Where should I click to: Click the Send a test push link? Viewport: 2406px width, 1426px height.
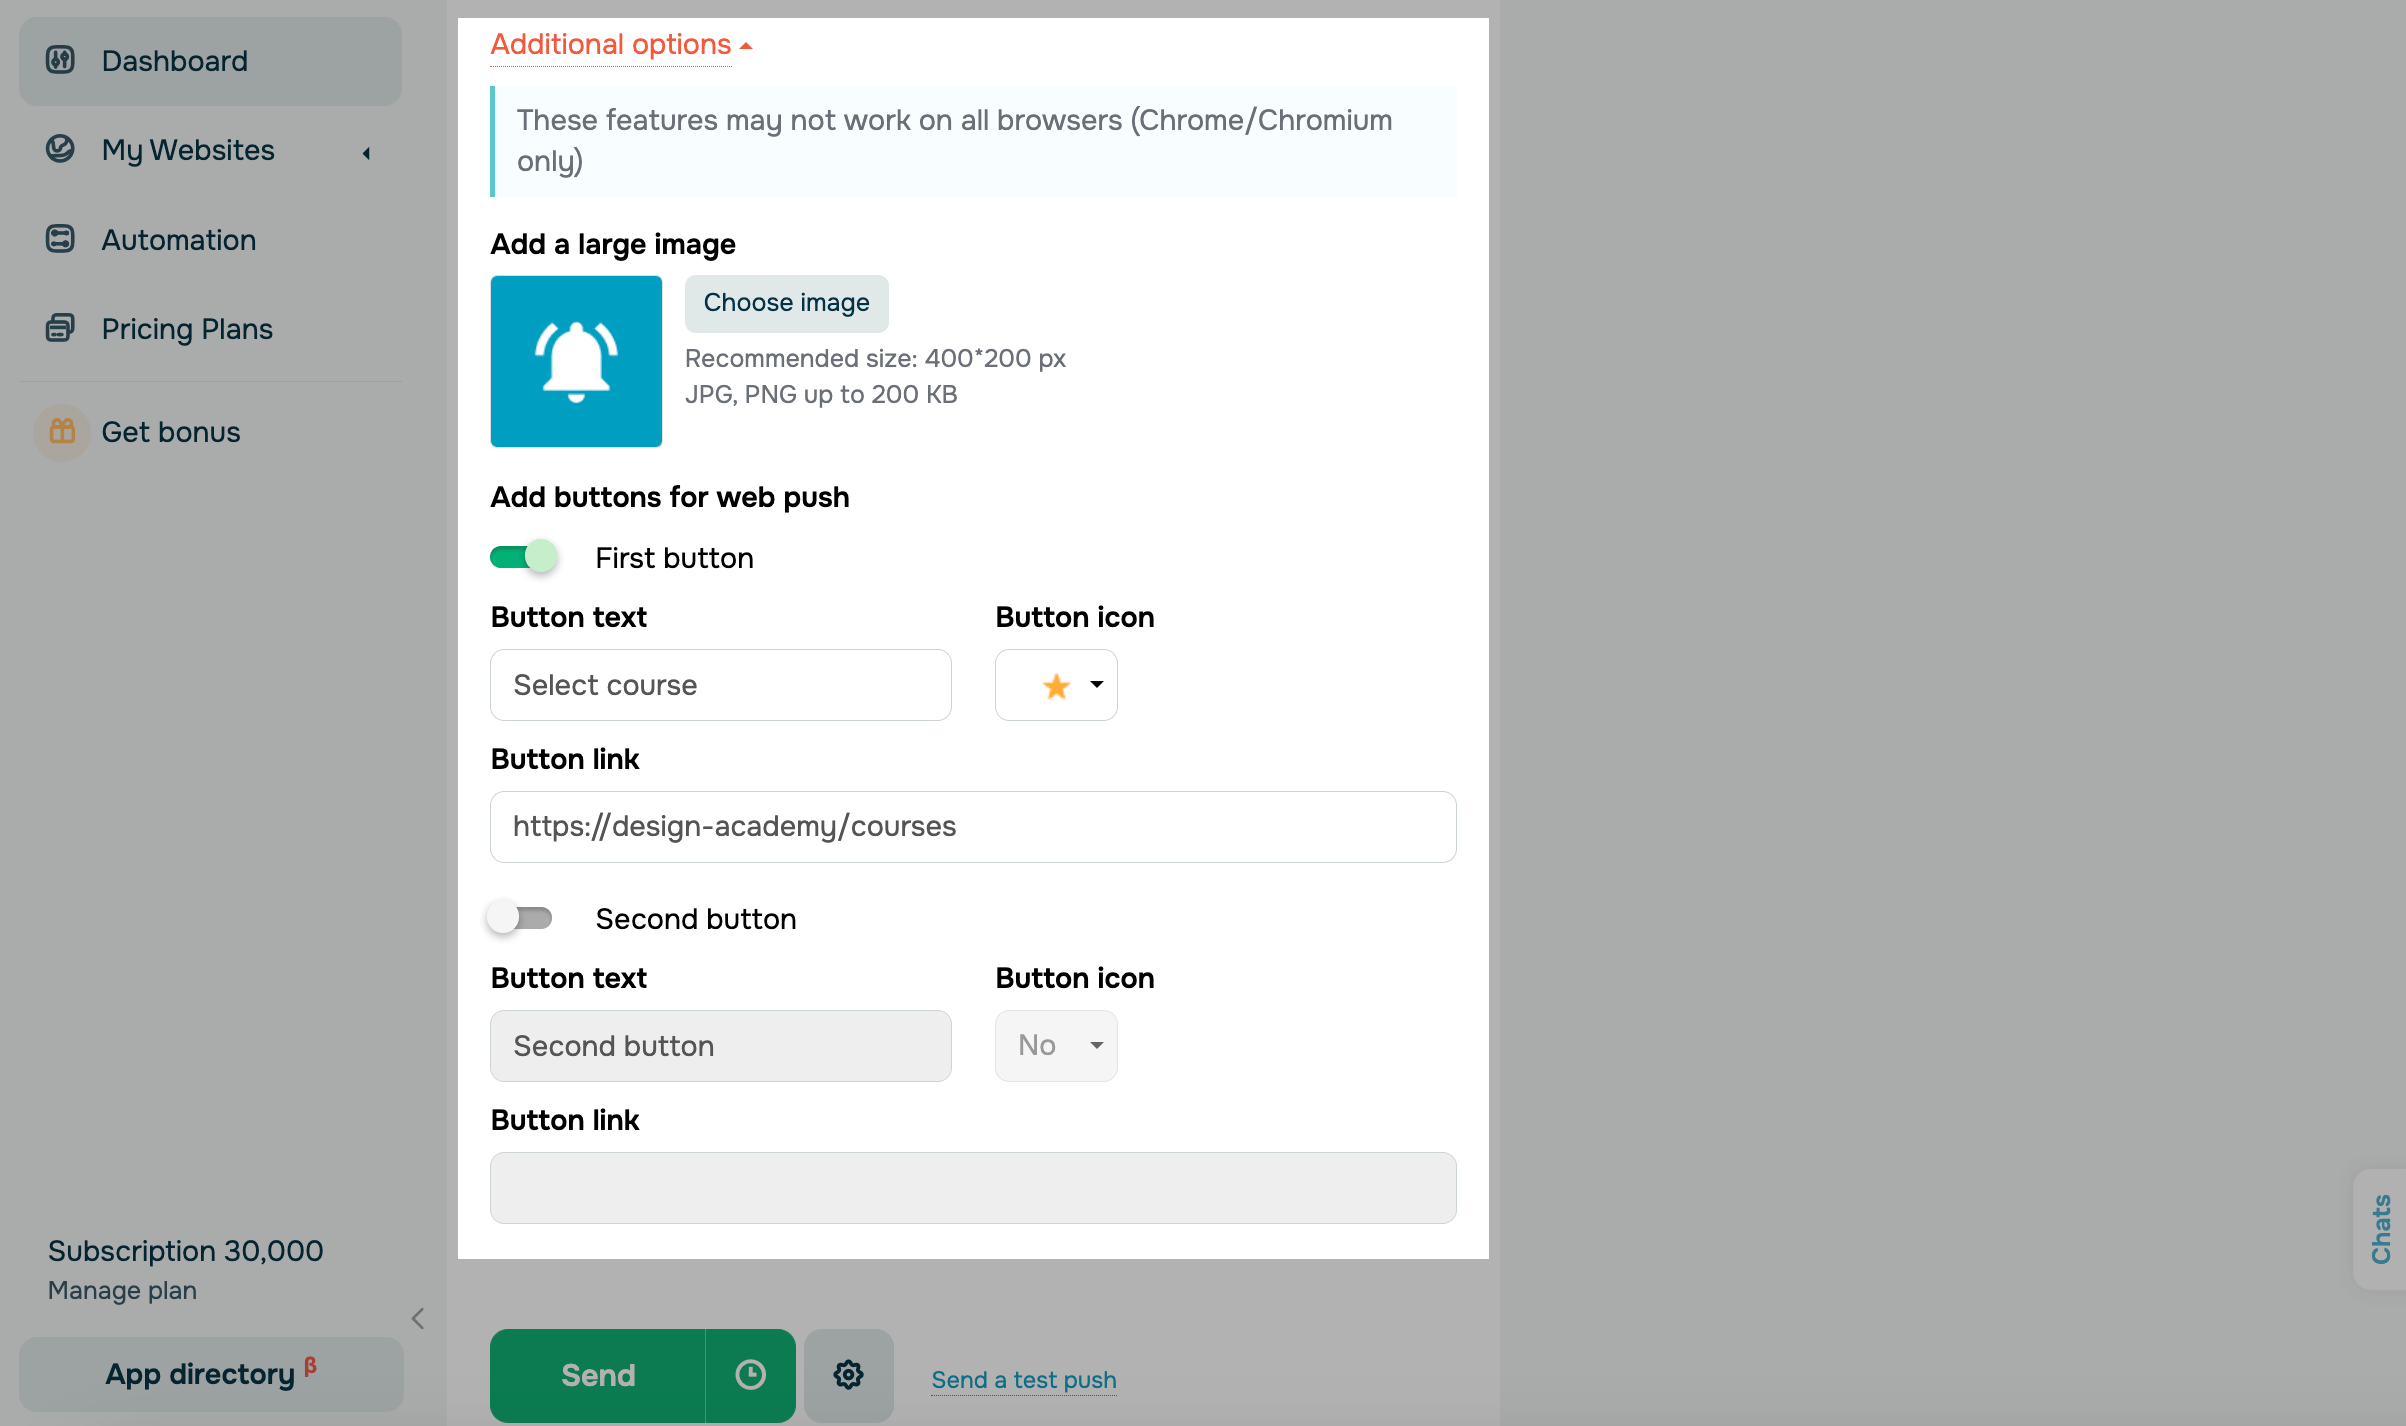[1023, 1380]
